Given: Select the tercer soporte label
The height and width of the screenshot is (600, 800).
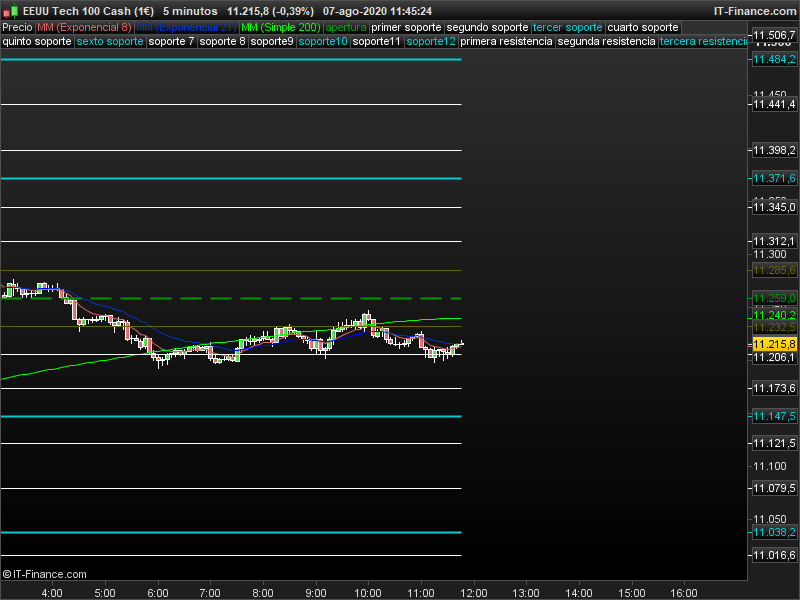Looking at the screenshot, I should 568,27.
